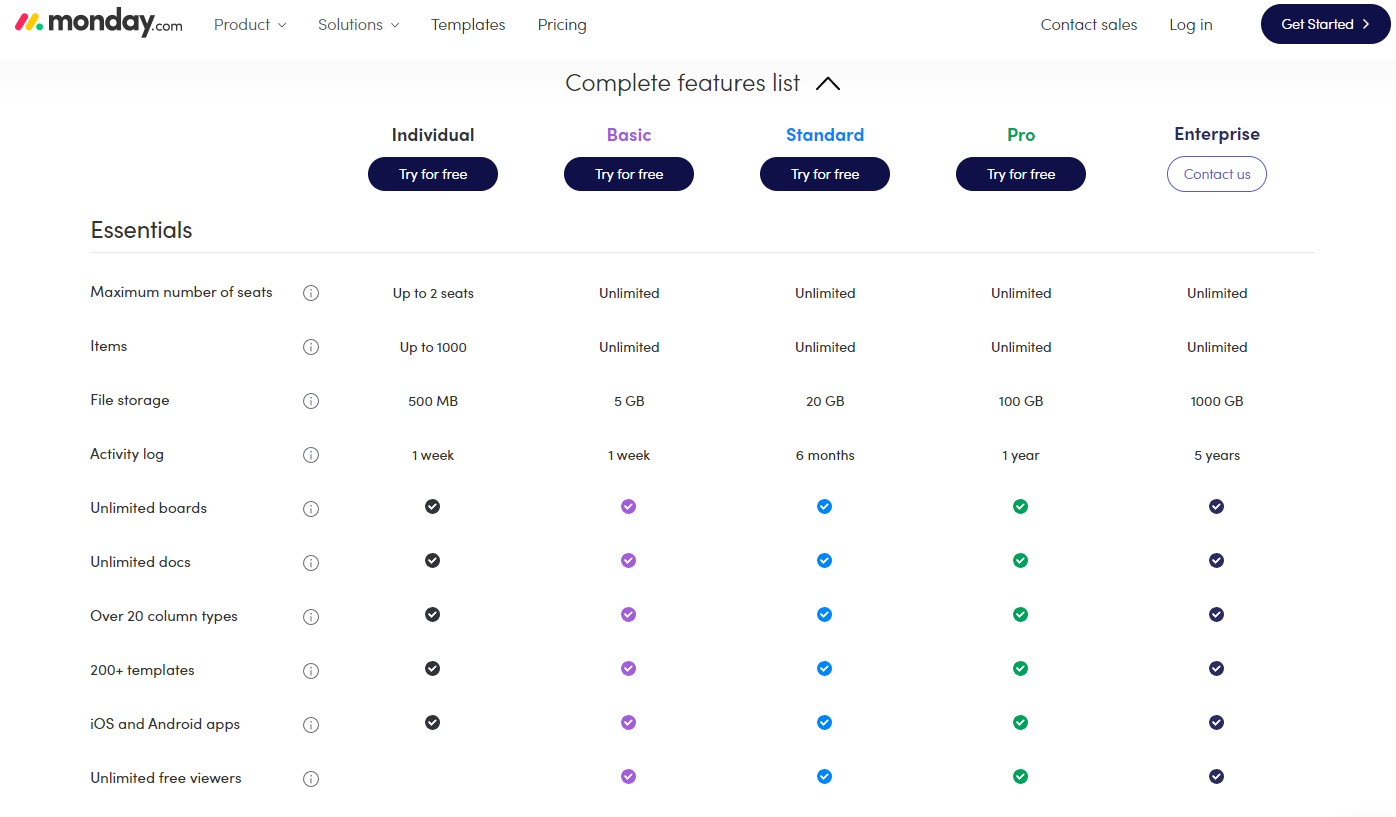
Task: Click Standard checkmark for Unlimited docs
Action: tap(824, 560)
